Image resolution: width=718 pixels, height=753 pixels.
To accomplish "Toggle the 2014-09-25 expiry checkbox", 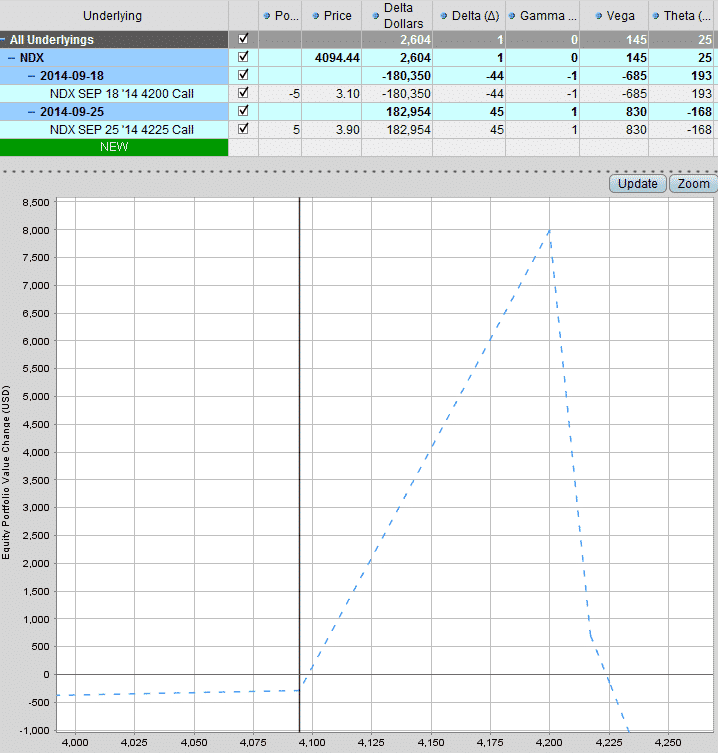I will pyautogui.click(x=243, y=110).
